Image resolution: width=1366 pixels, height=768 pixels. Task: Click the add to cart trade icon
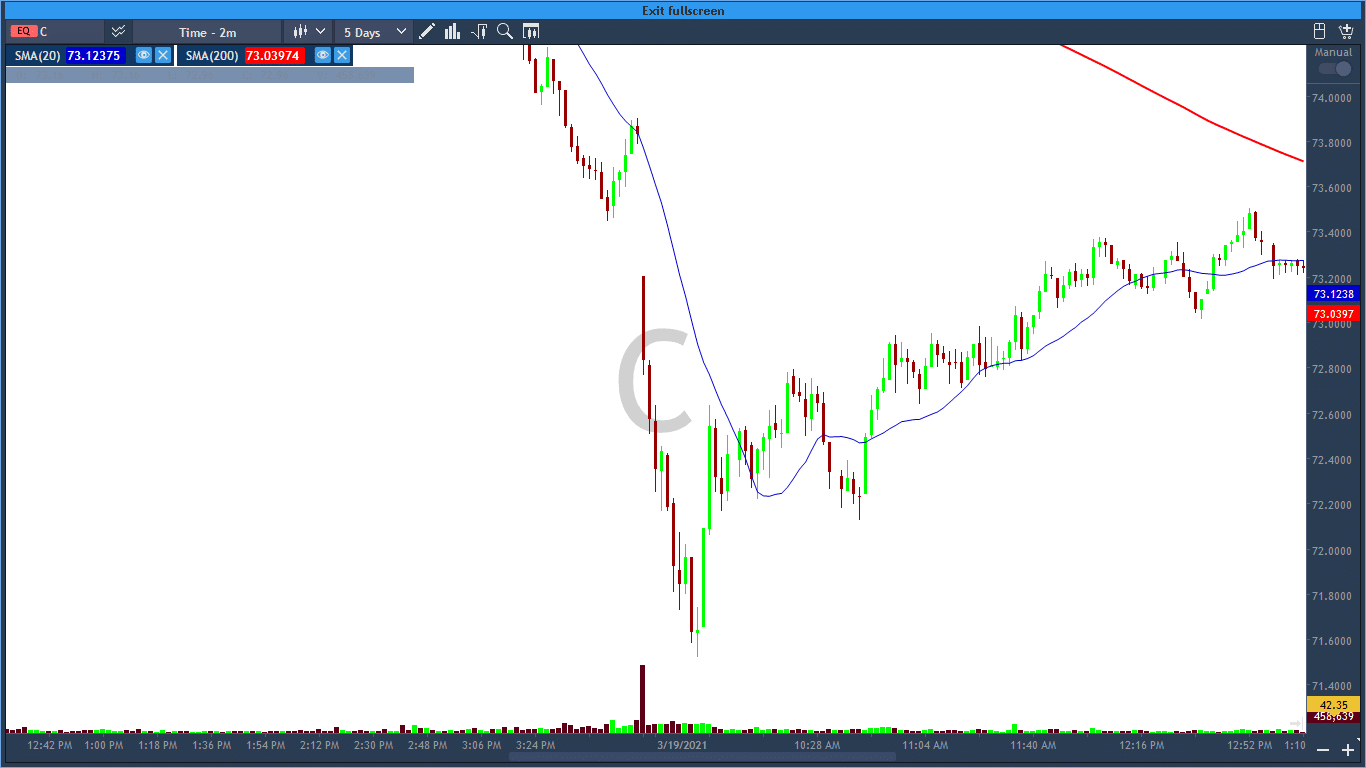point(1346,32)
